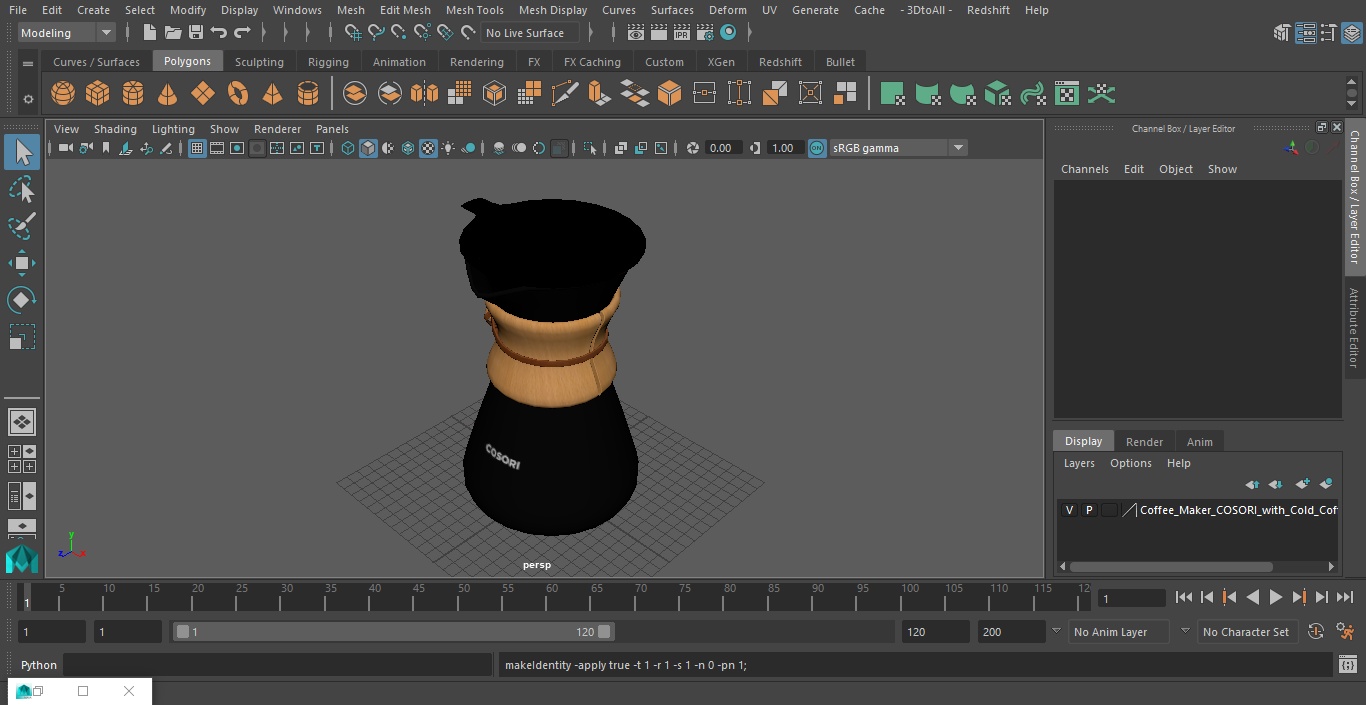Activate the Paint Selection tool
1366x705 pixels.
pos(22,225)
